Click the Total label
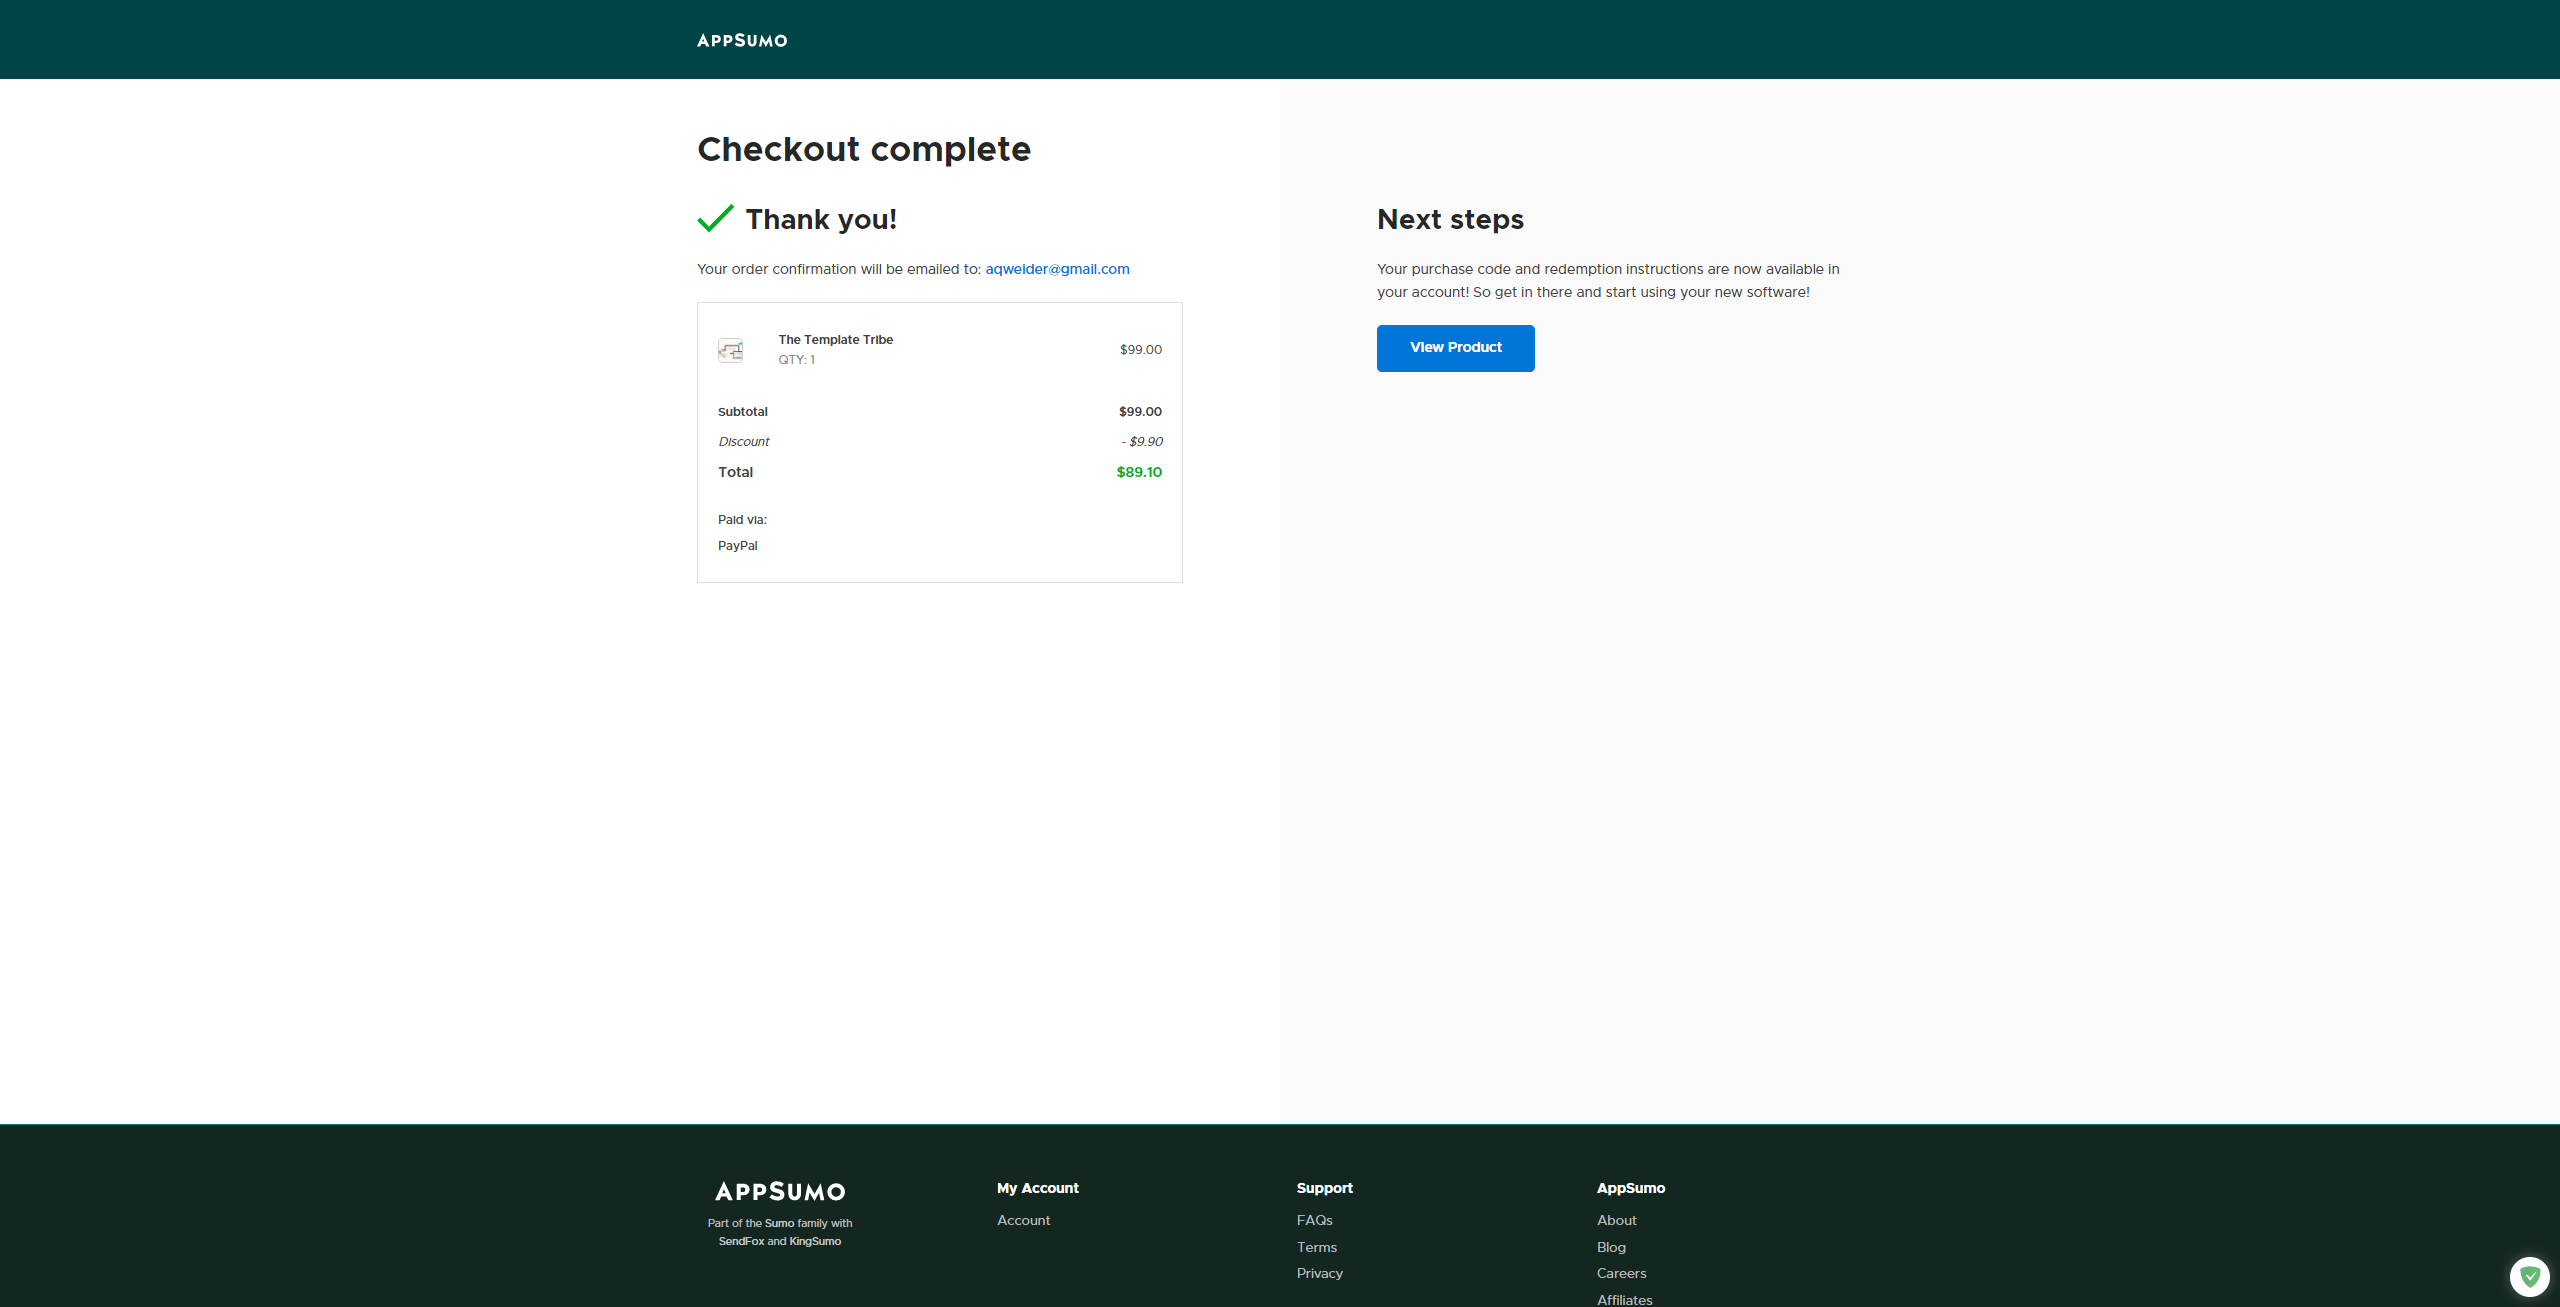 point(735,472)
